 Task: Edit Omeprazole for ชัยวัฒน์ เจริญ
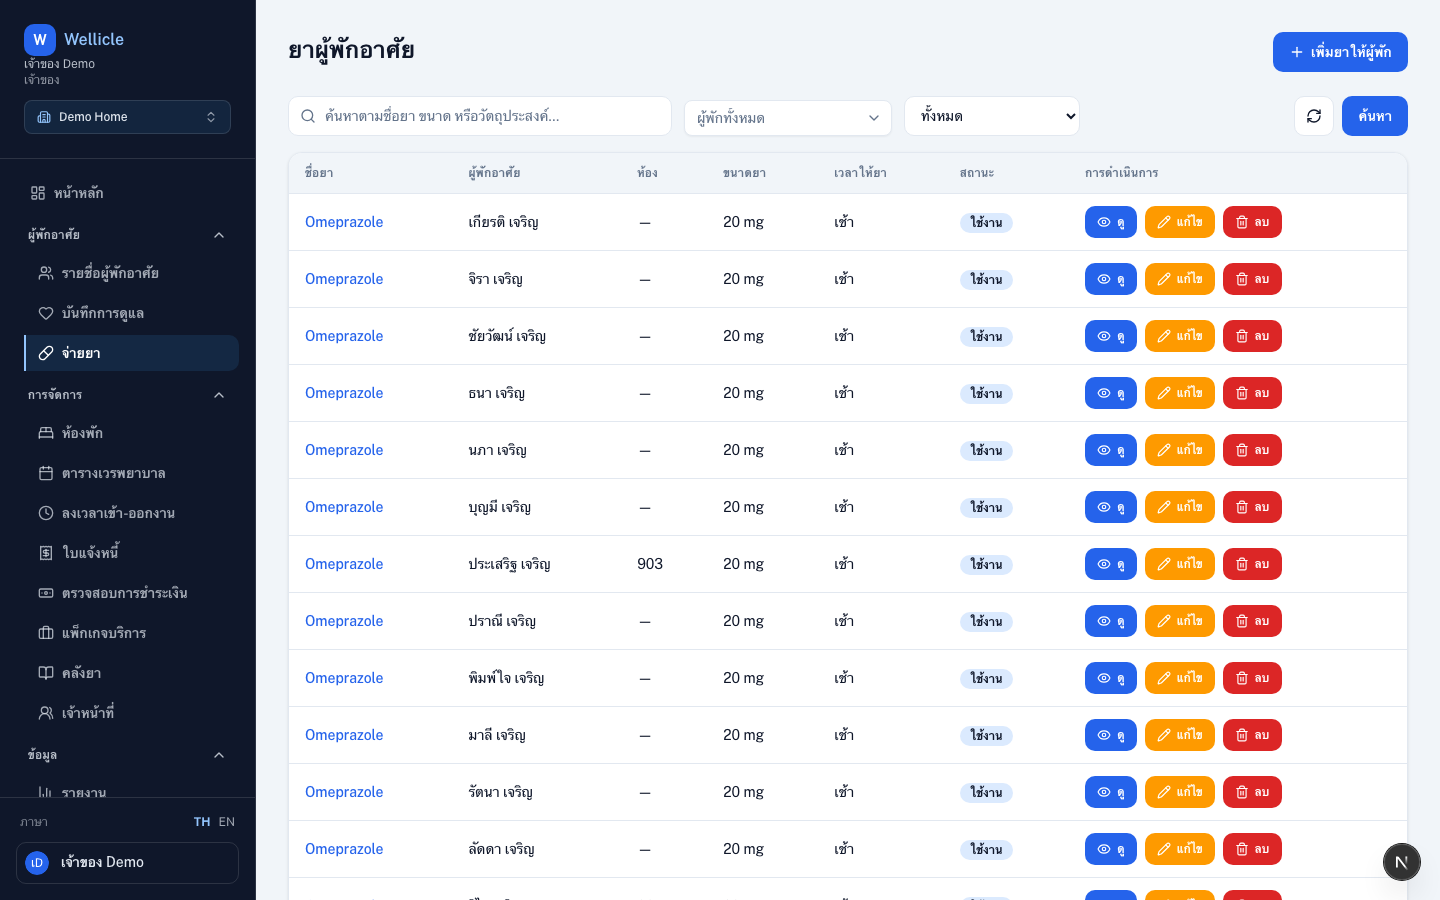click(x=1180, y=336)
